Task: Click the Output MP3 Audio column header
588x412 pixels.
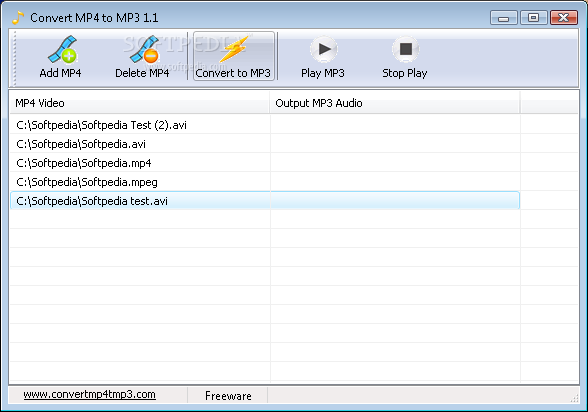Action: (x=395, y=103)
